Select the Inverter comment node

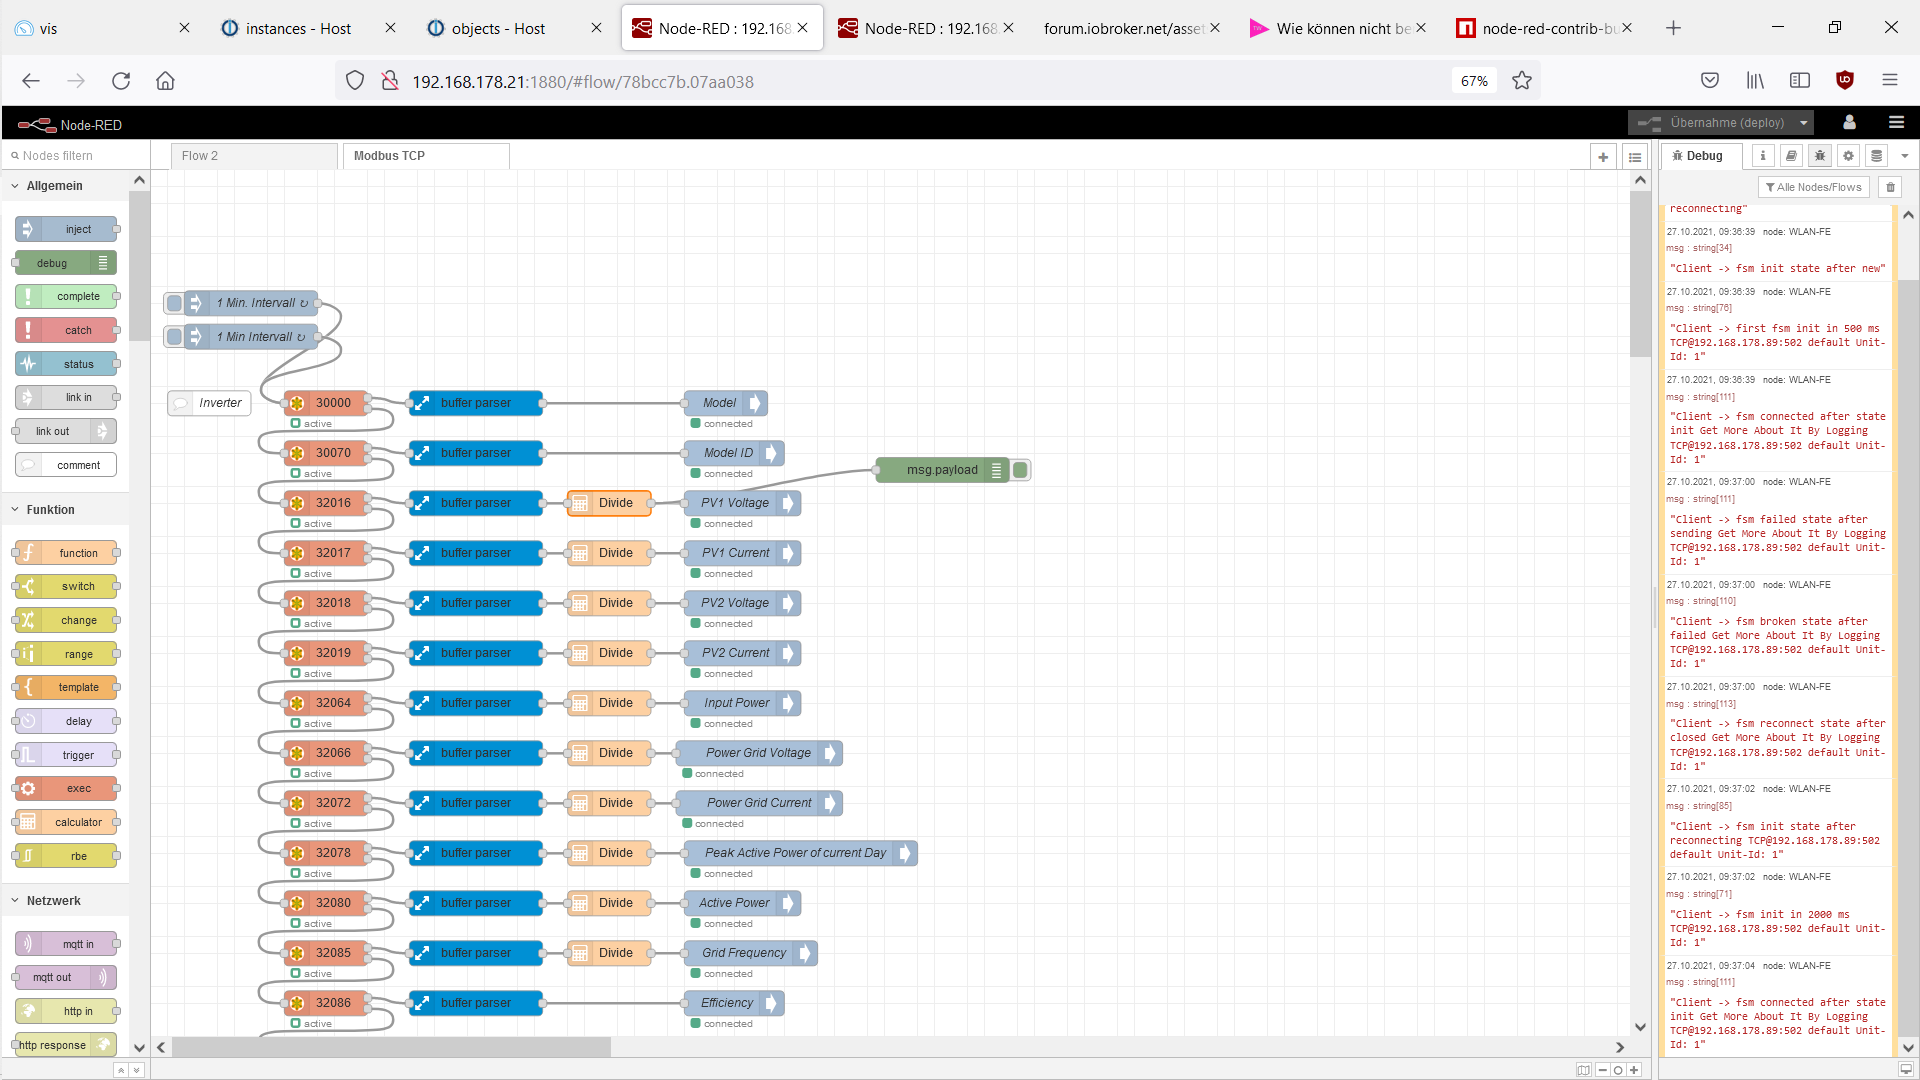click(209, 403)
